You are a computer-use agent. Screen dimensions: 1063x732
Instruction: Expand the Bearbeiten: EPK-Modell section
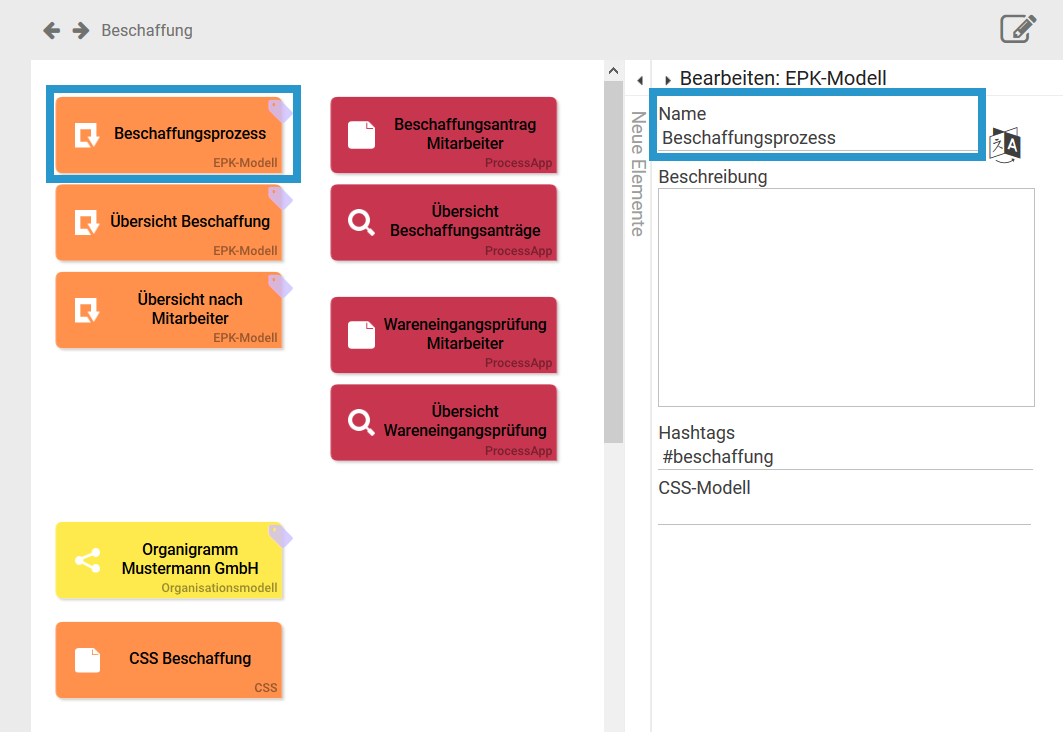click(x=668, y=80)
